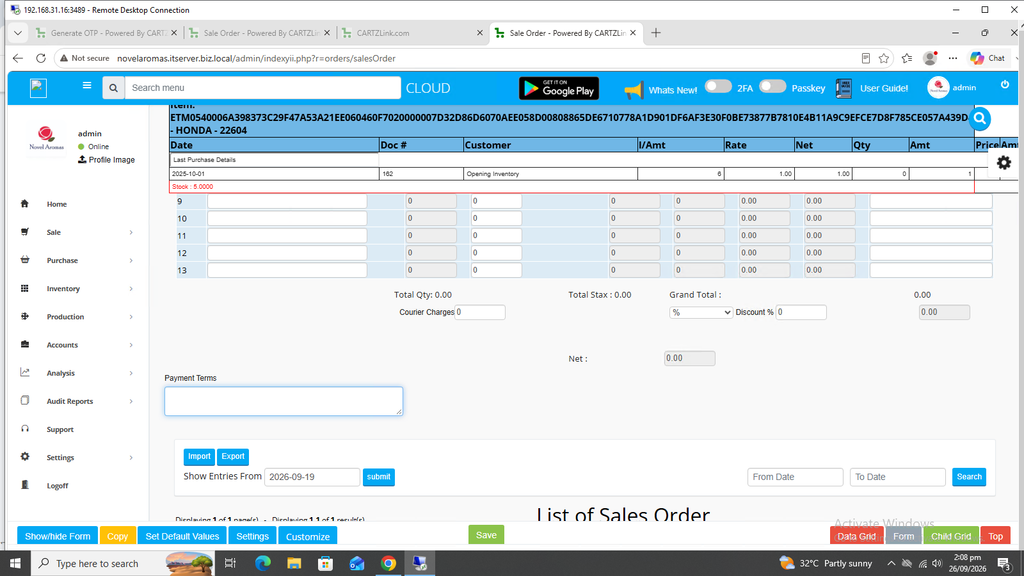Open Microsoft Edge from the taskbar
Screen dimensions: 1024x576
click(263, 563)
